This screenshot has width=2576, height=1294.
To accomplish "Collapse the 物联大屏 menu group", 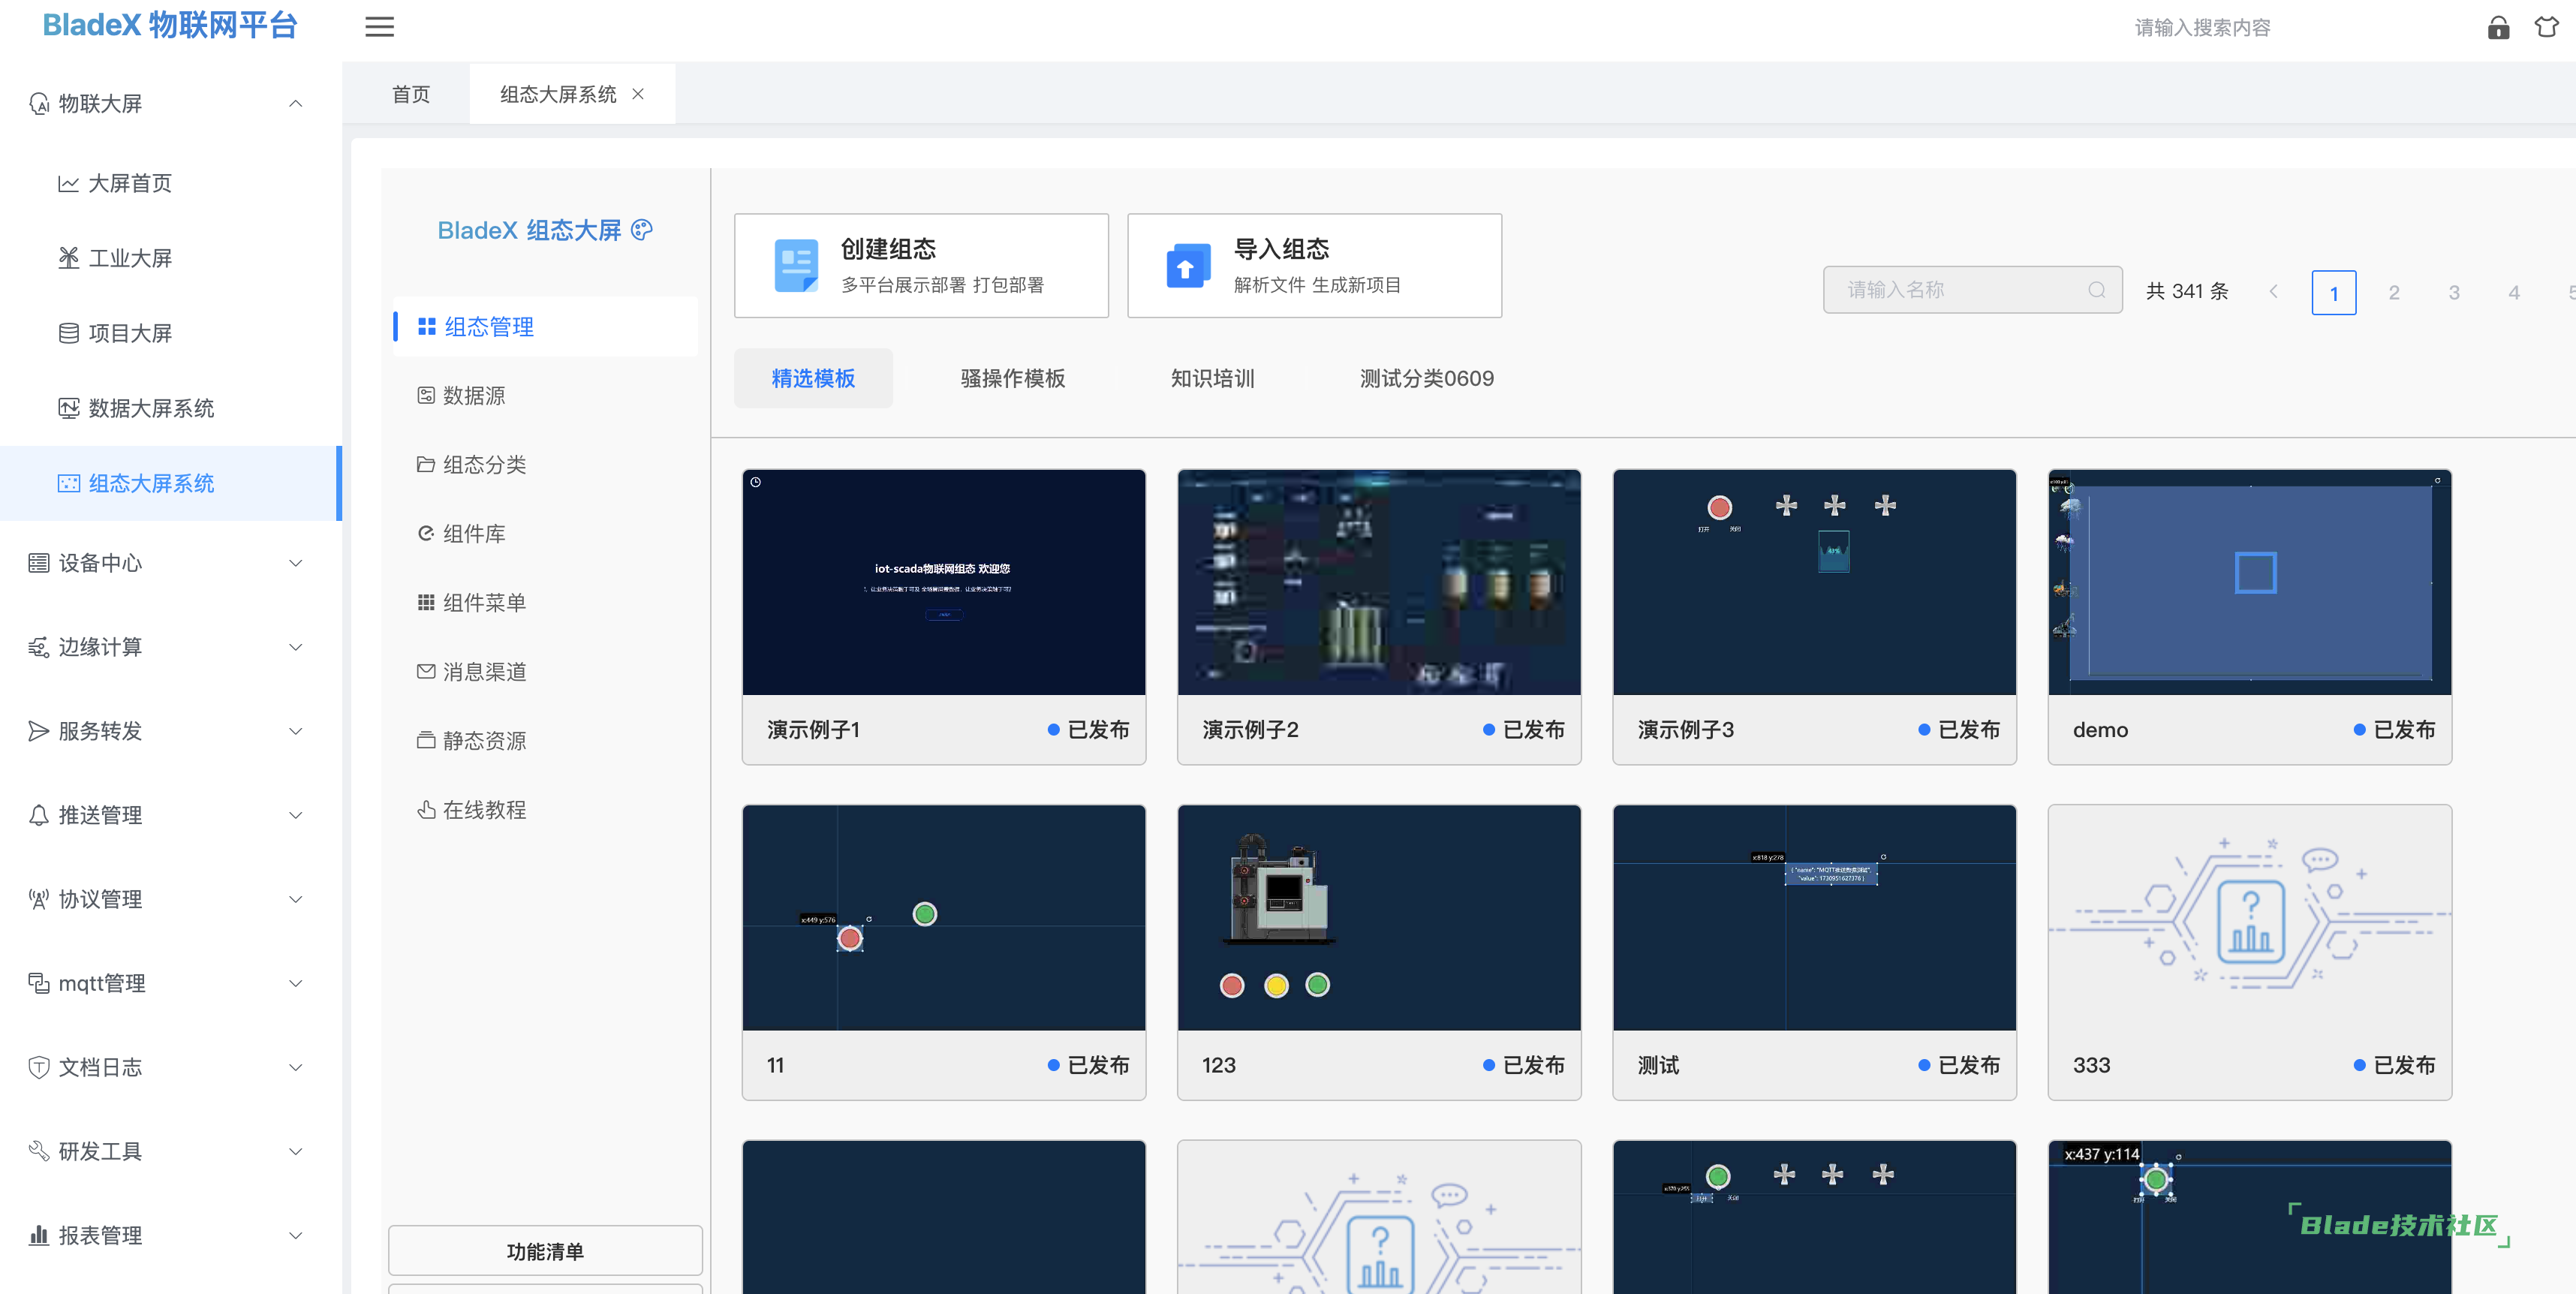I will tap(296, 104).
